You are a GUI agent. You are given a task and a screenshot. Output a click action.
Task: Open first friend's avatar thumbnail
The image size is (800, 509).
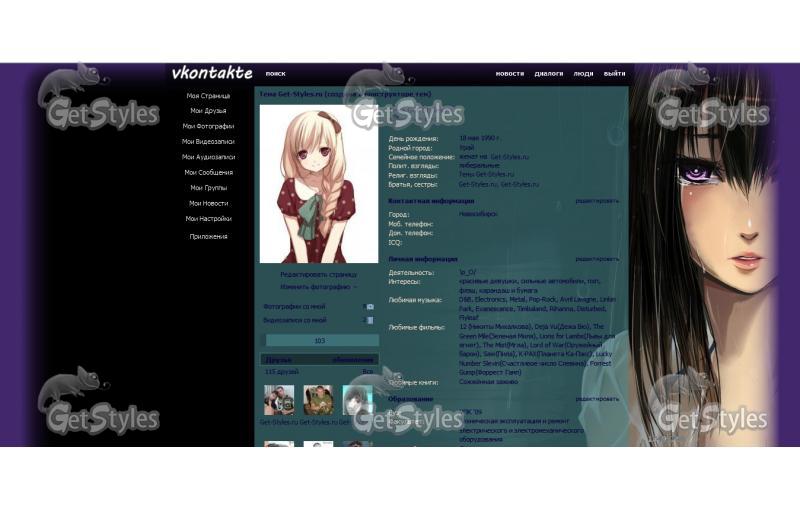pos(279,400)
